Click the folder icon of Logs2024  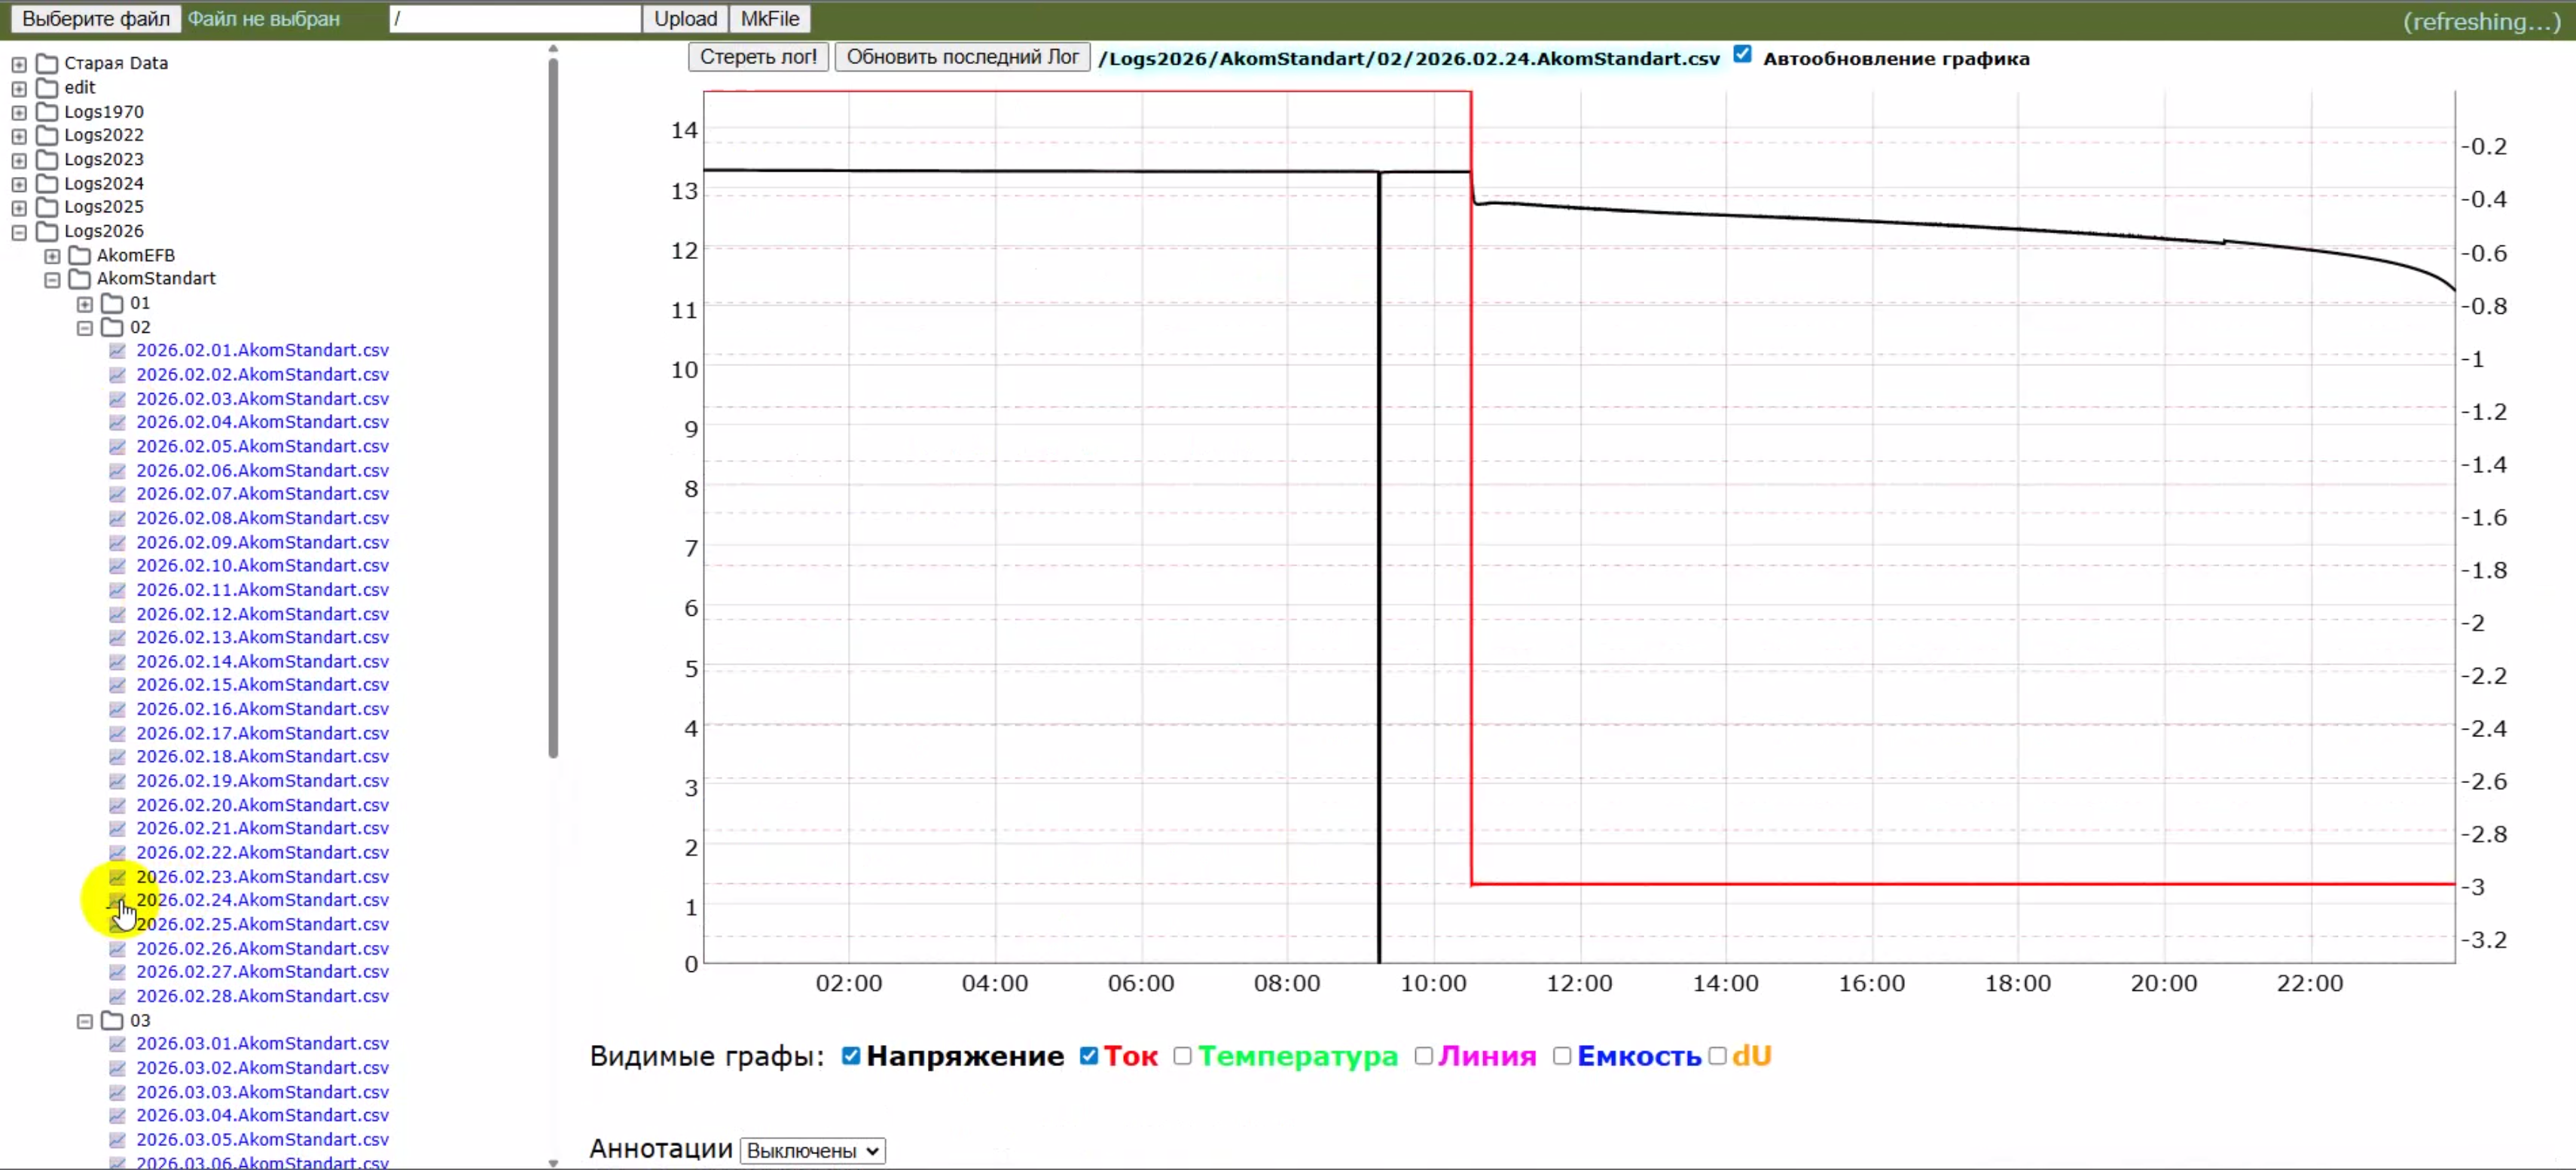click(x=47, y=183)
